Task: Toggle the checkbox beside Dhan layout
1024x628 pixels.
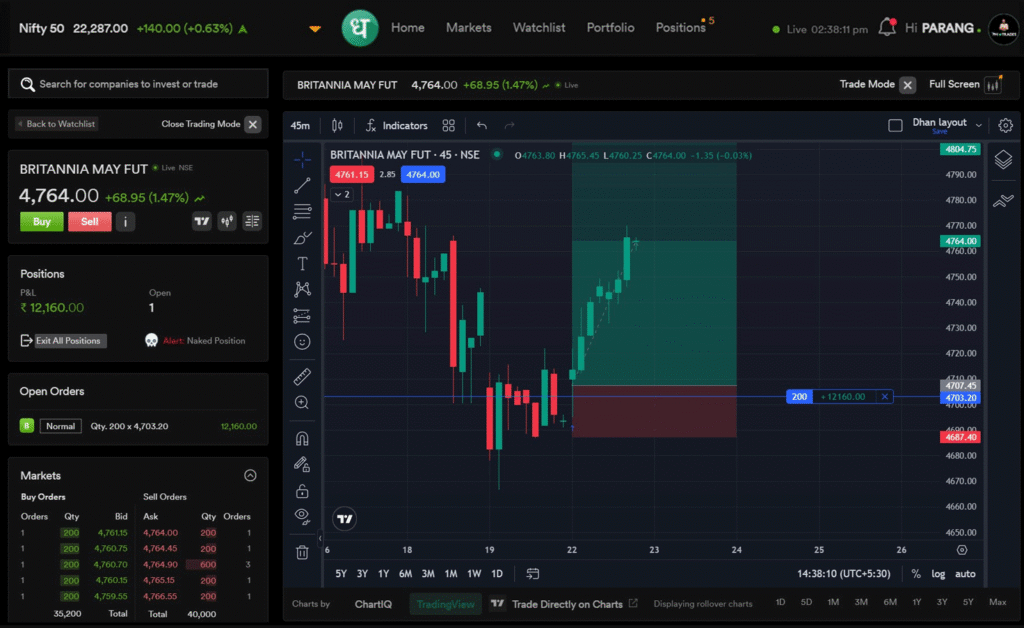Action: (895, 126)
